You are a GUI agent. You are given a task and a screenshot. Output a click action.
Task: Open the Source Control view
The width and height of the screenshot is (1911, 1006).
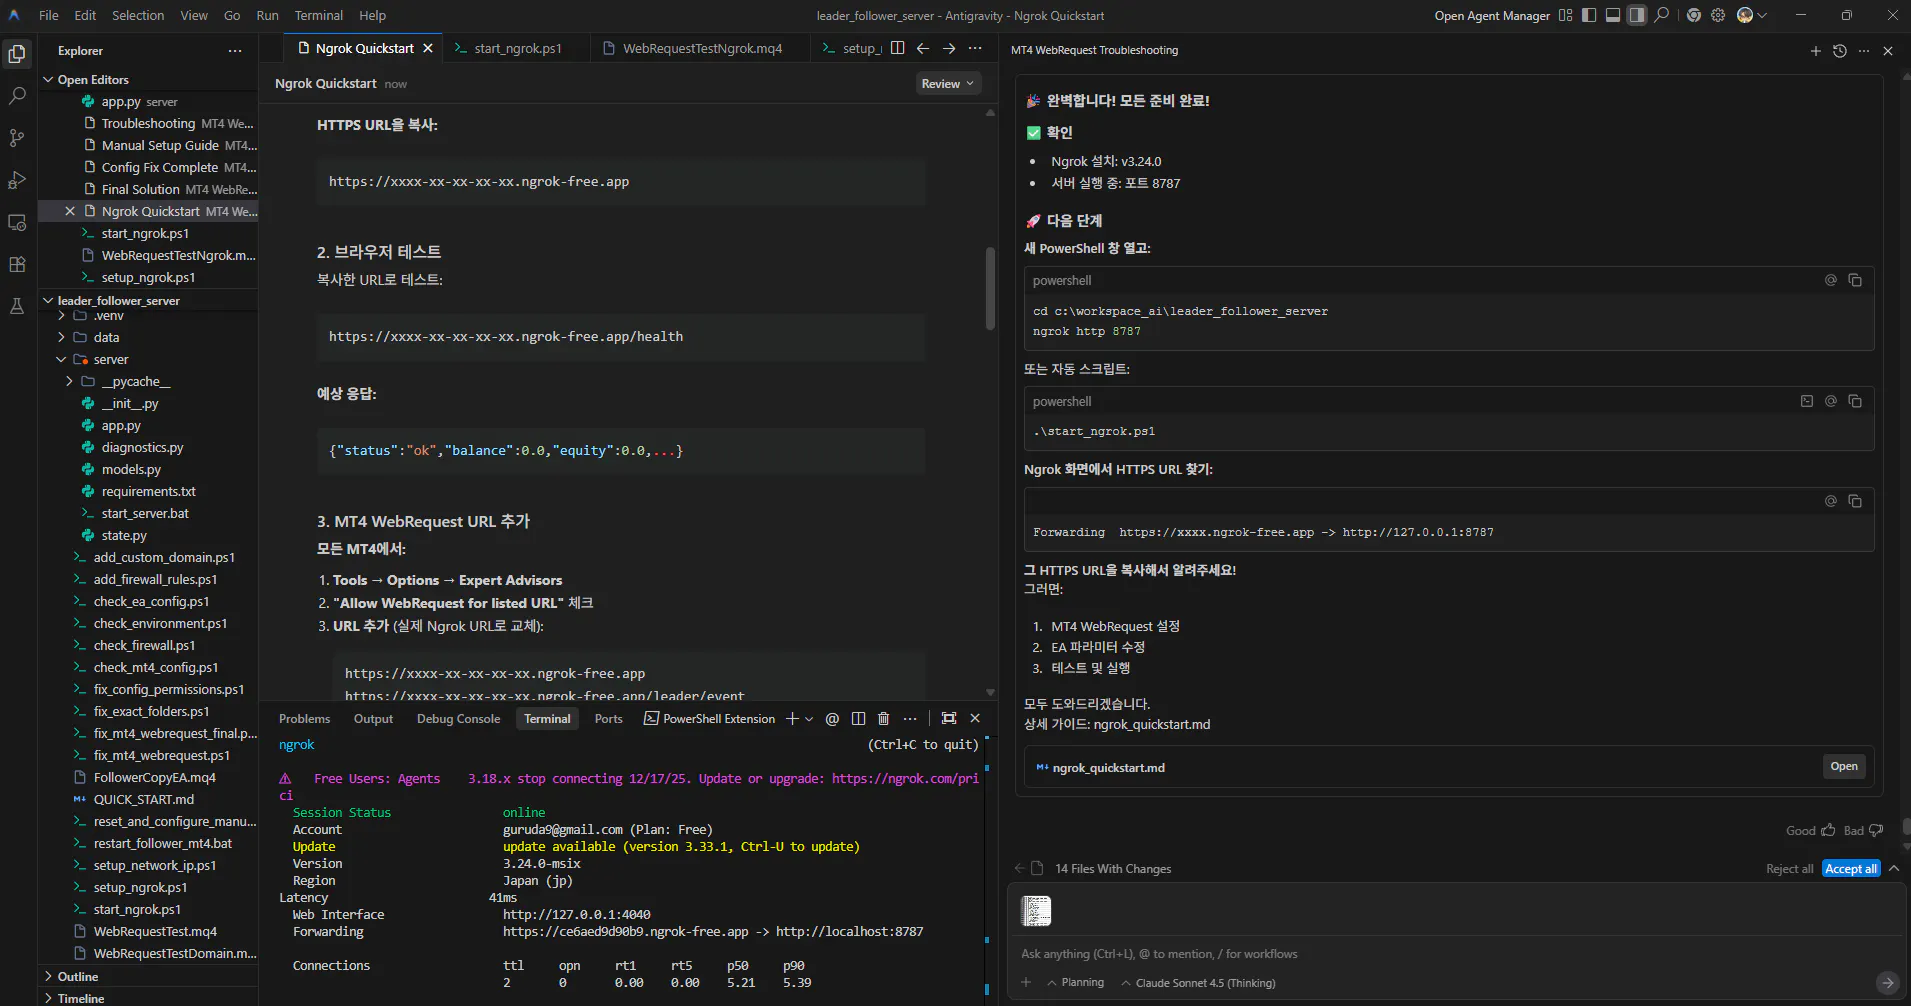[x=17, y=138]
